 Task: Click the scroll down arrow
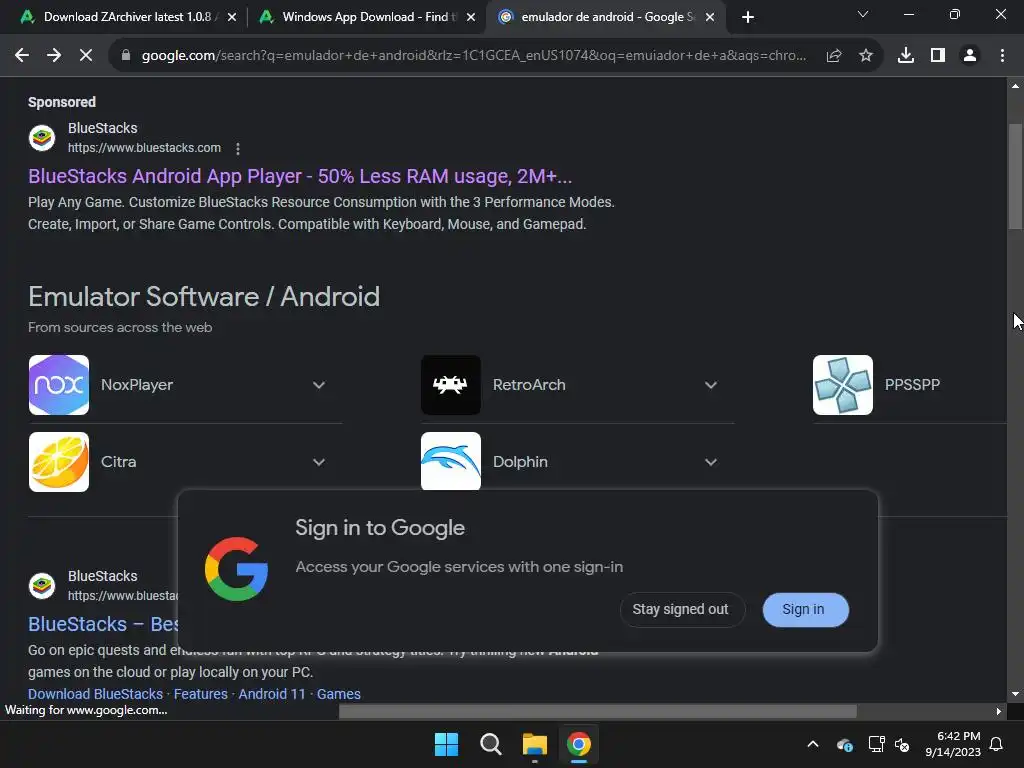pos(1015,694)
